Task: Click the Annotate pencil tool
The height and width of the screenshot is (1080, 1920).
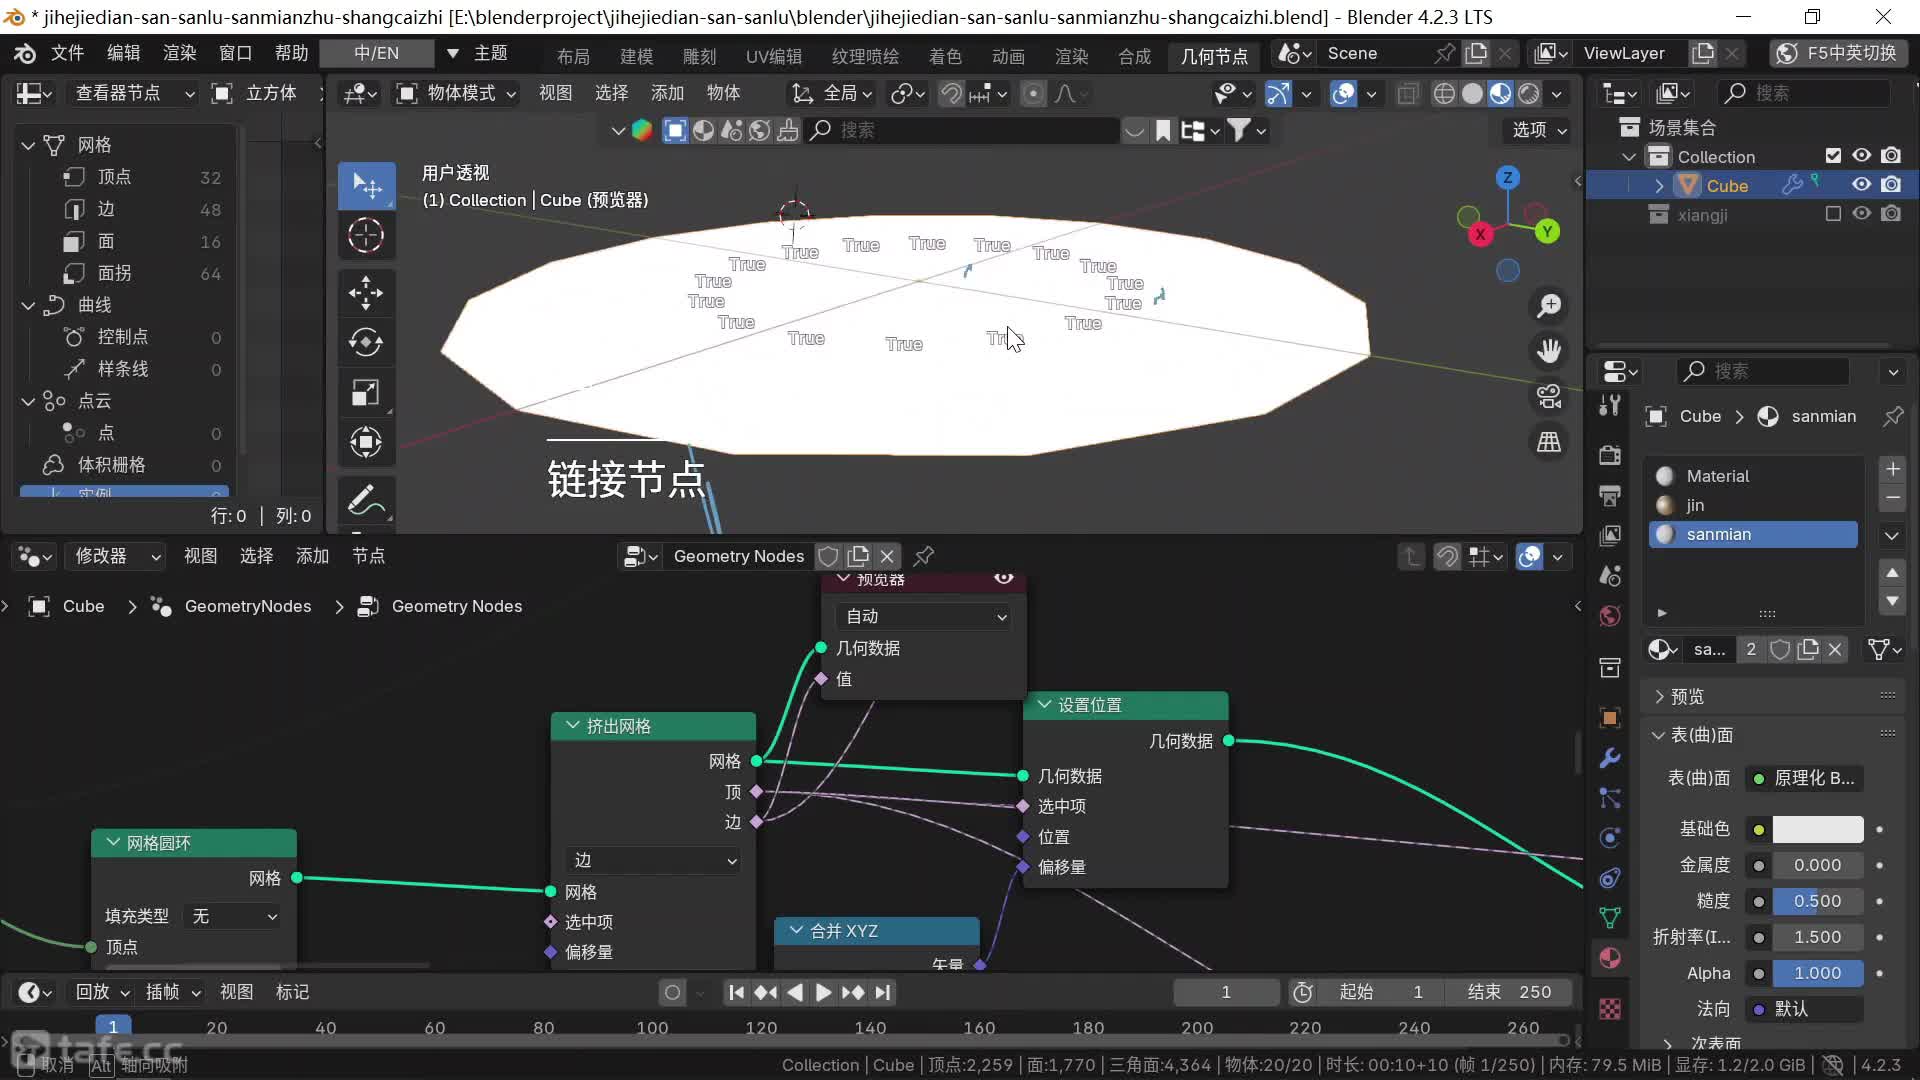Action: (366, 500)
